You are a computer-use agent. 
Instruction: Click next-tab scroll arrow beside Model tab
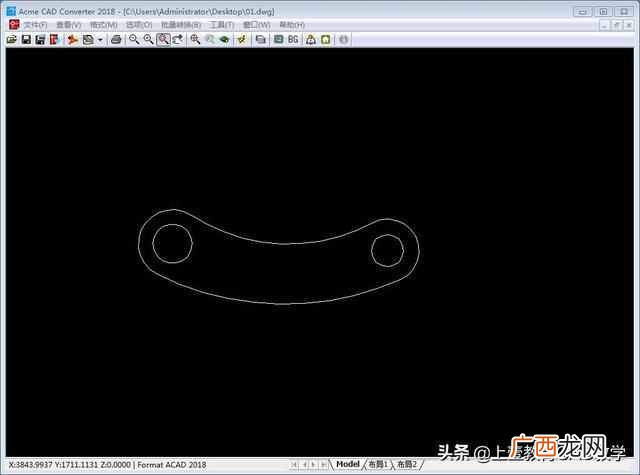click(313, 465)
